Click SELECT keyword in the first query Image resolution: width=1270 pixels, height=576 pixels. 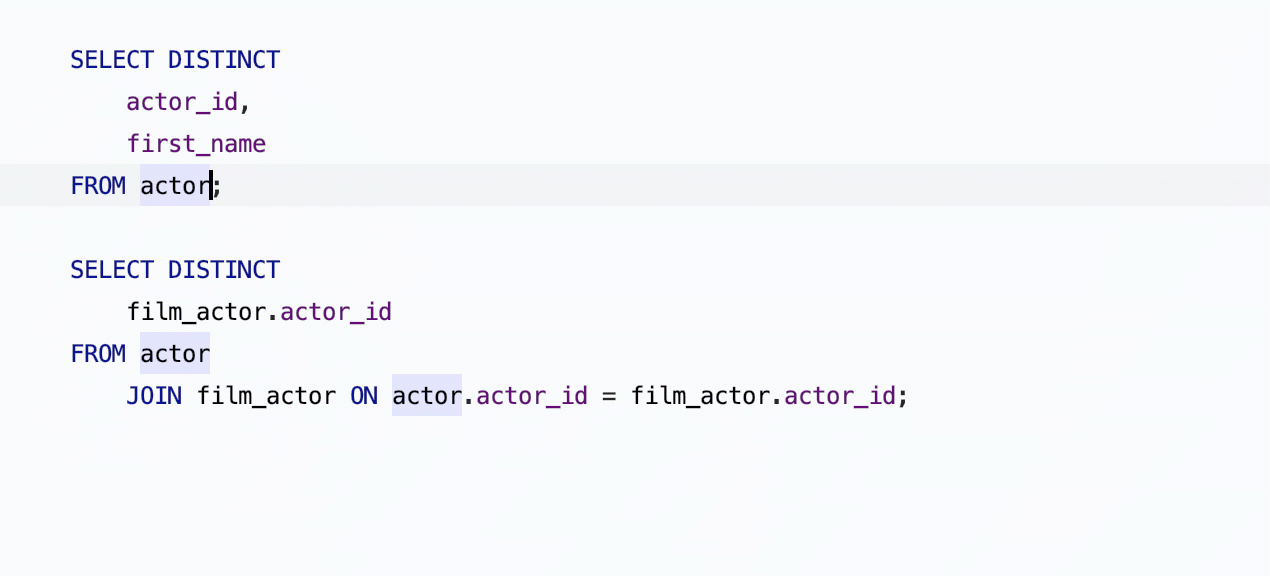click(112, 60)
